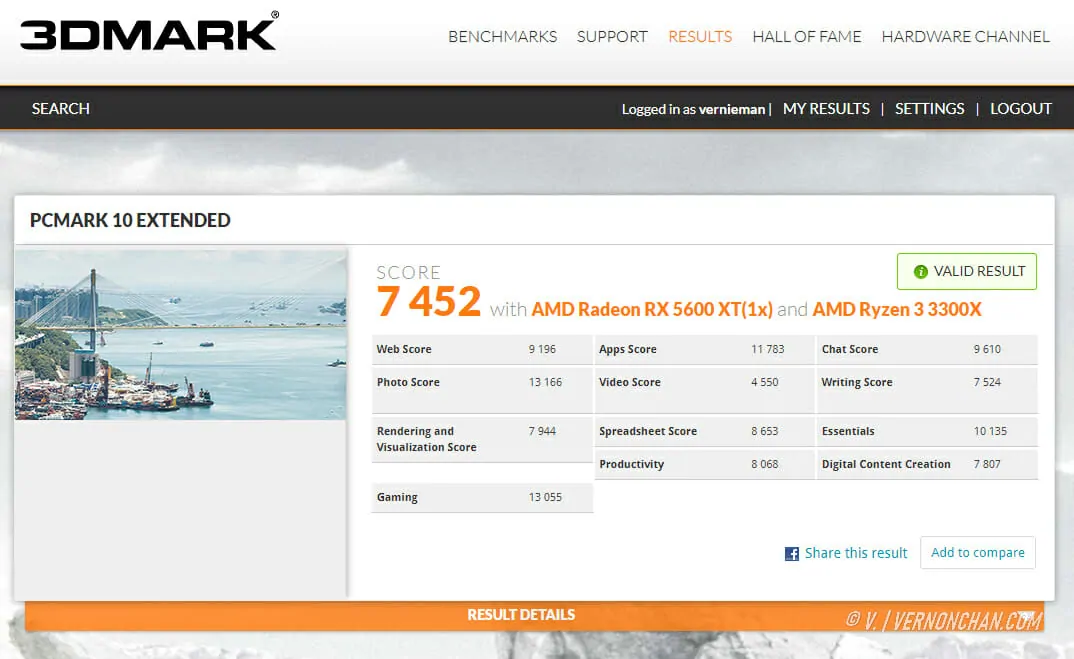Click the green info icon in Valid Result
This screenshot has height=659, width=1074.
[921, 272]
